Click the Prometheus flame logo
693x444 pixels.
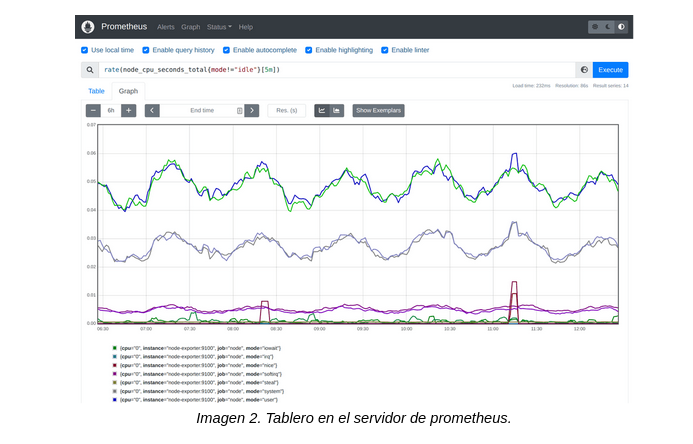[88, 27]
